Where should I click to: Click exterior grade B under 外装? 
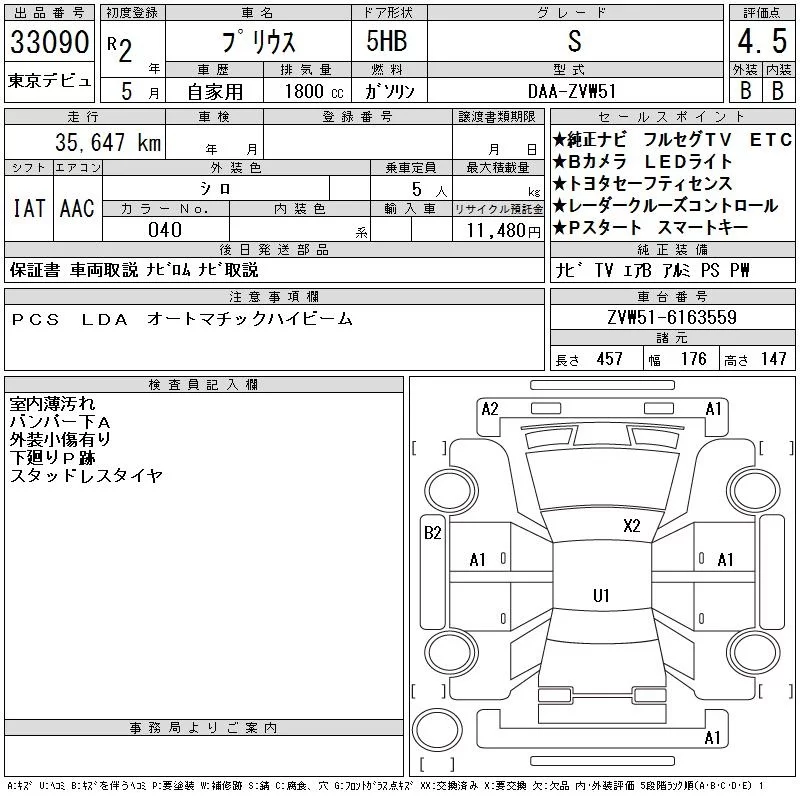tap(745, 90)
